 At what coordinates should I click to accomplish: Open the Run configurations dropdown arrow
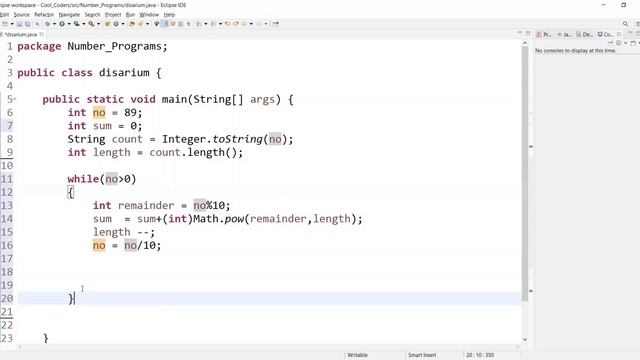pyautogui.click(x=69, y=24)
